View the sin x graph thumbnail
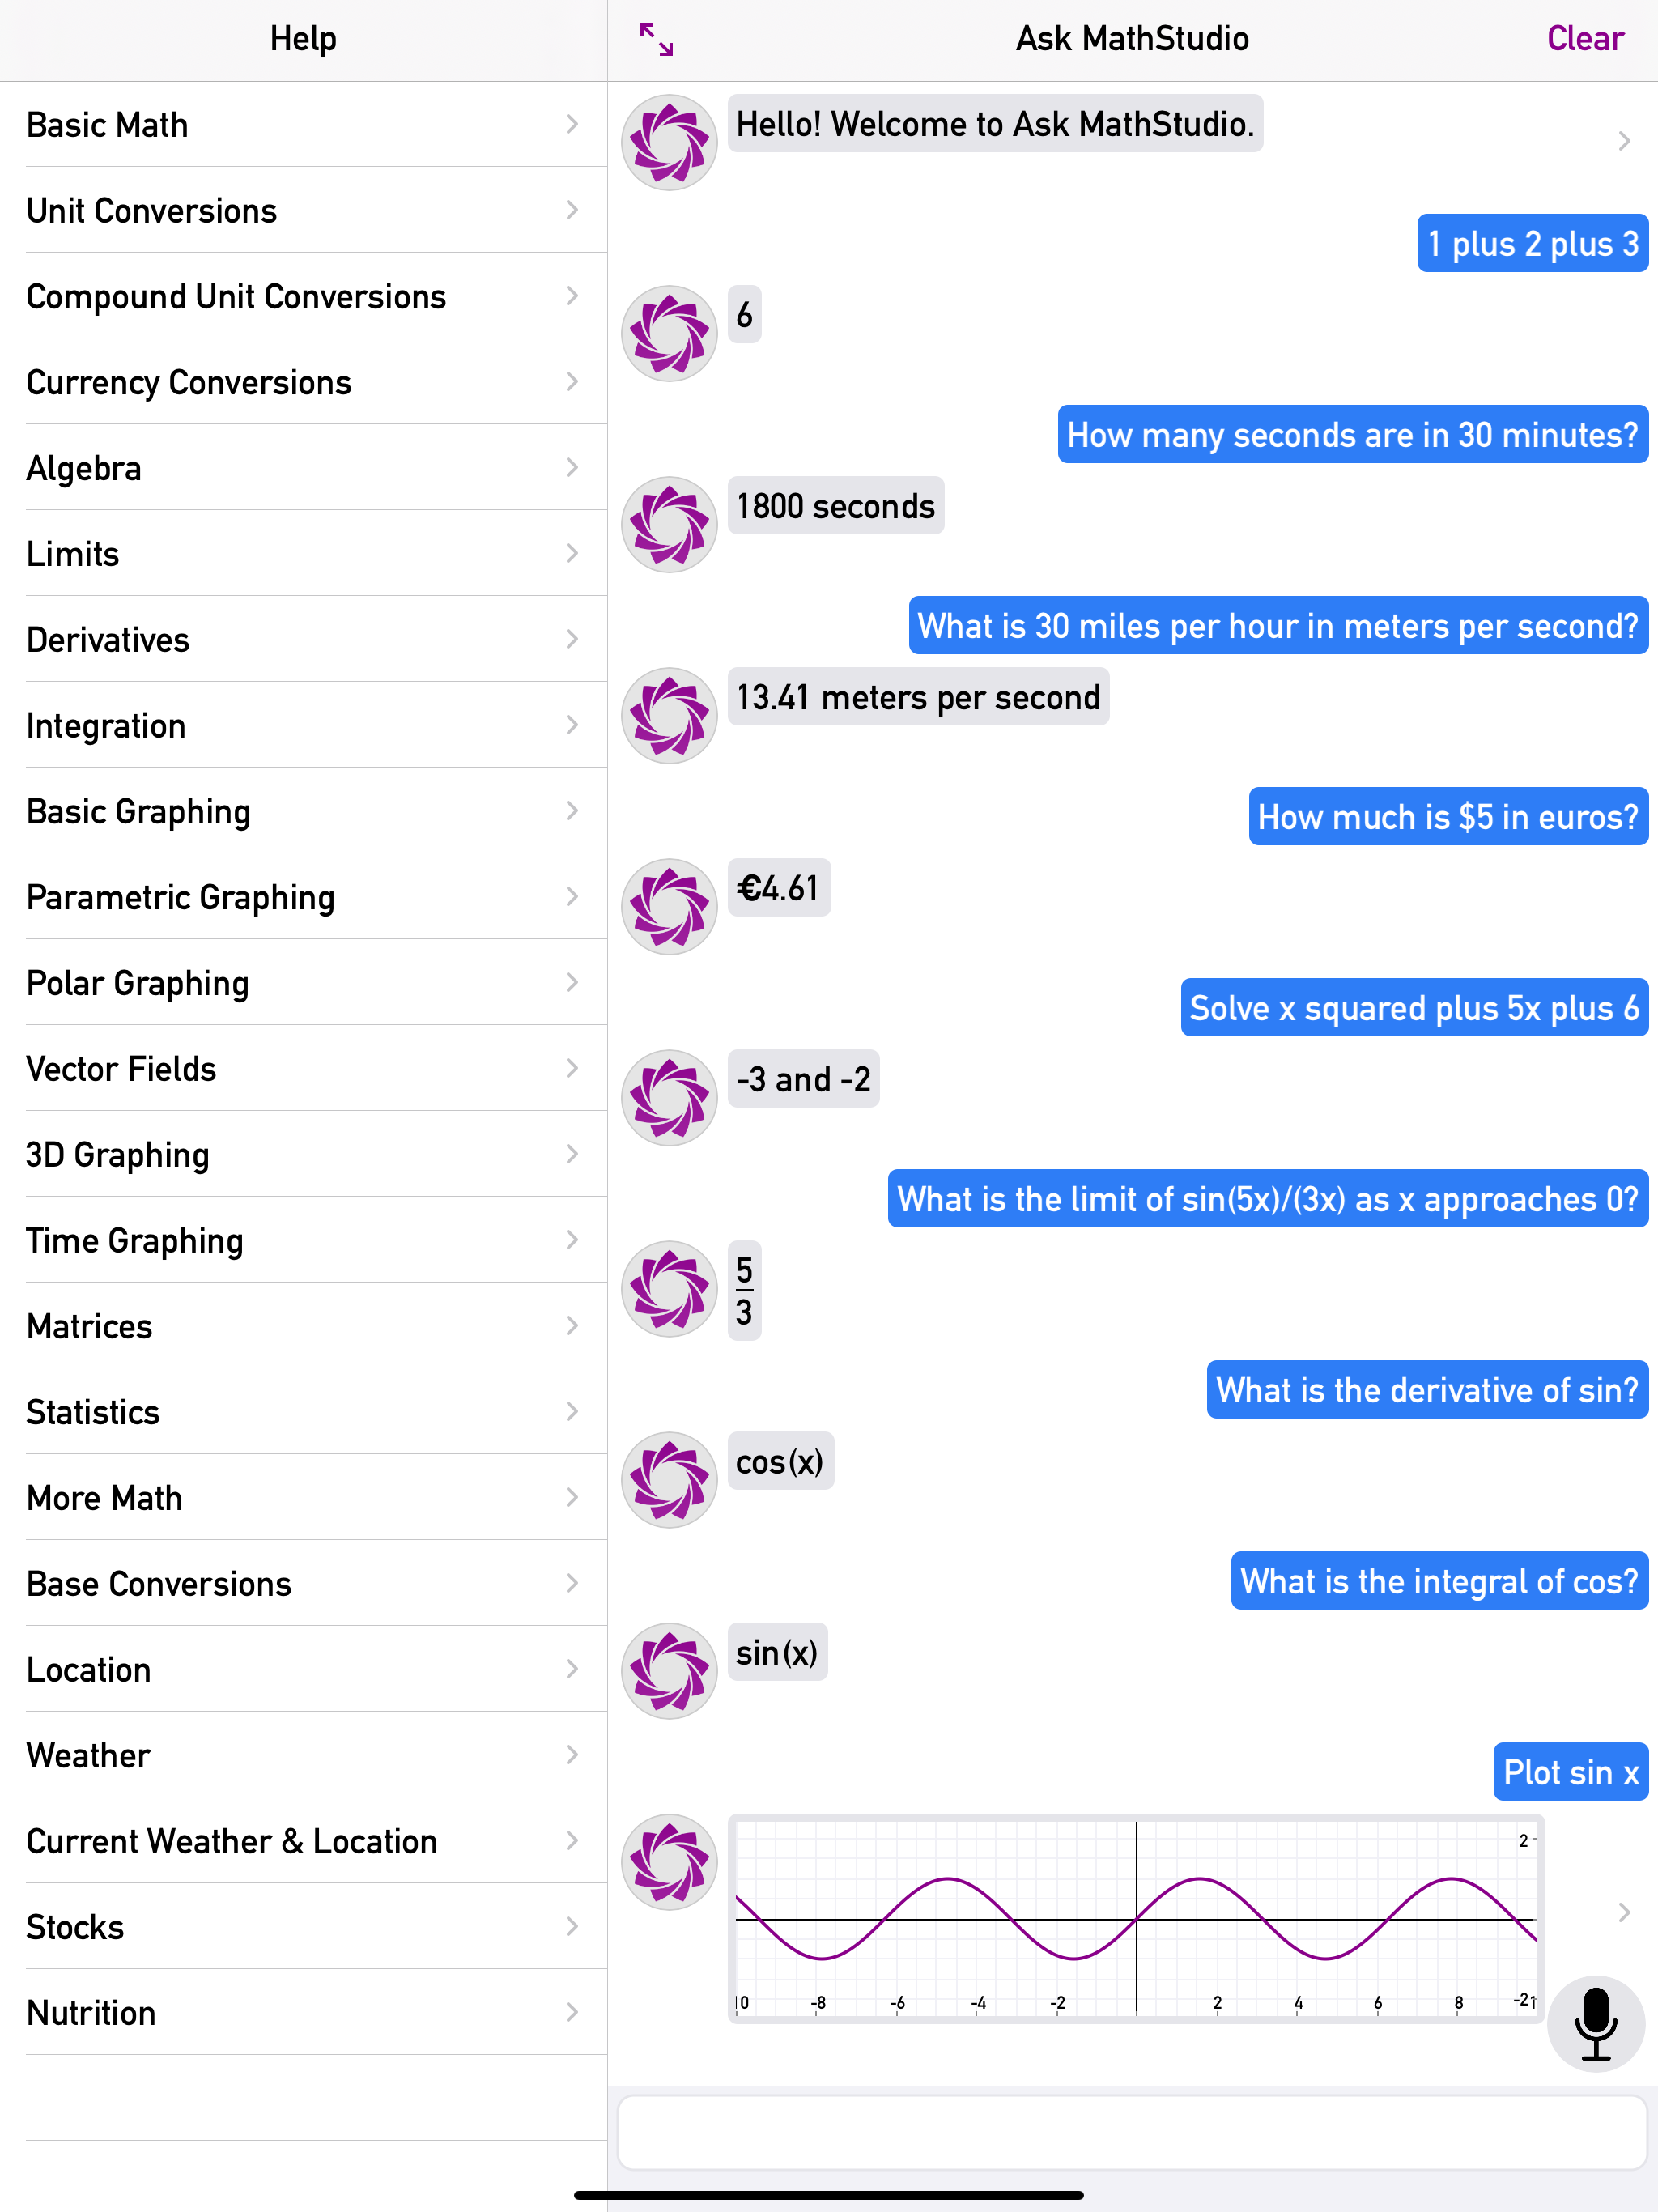The width and height of the screenshot is (1658, 2212). point(1135,1918)
